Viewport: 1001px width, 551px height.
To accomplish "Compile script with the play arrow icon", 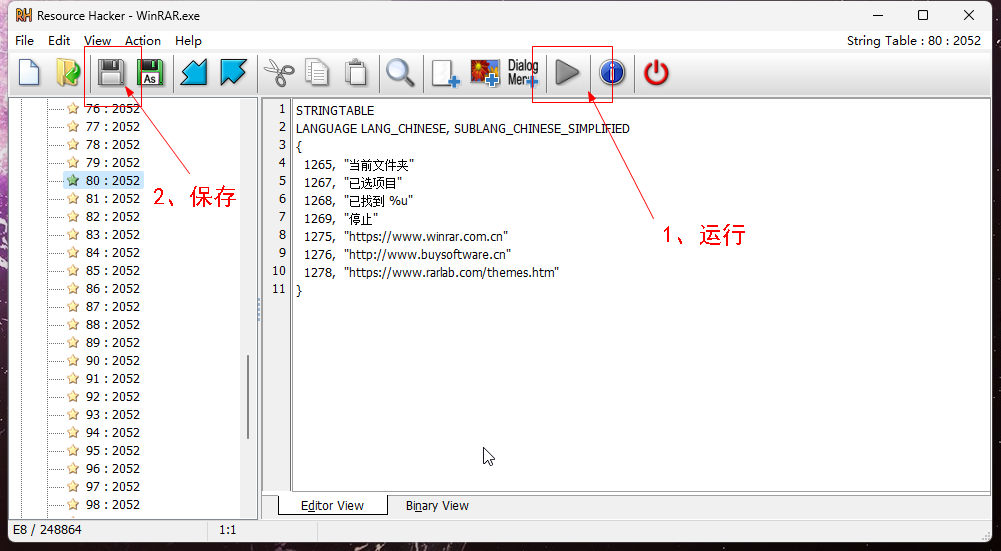I will pos(567,72).
